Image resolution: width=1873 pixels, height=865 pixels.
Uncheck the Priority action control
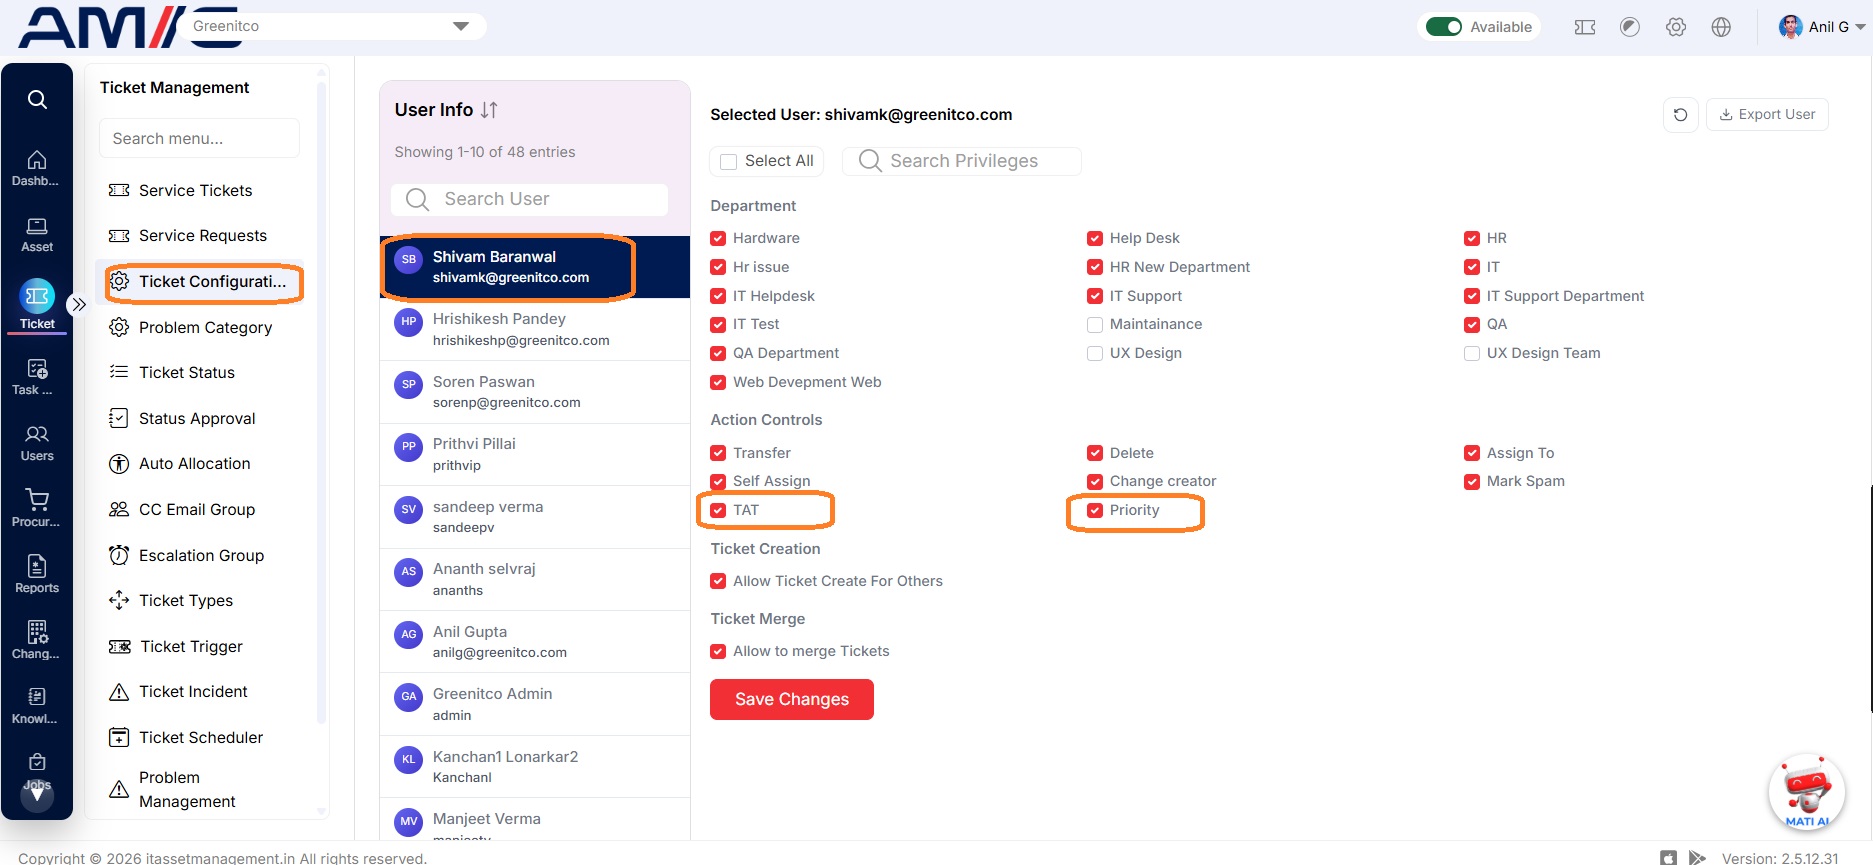point(1095,510)
